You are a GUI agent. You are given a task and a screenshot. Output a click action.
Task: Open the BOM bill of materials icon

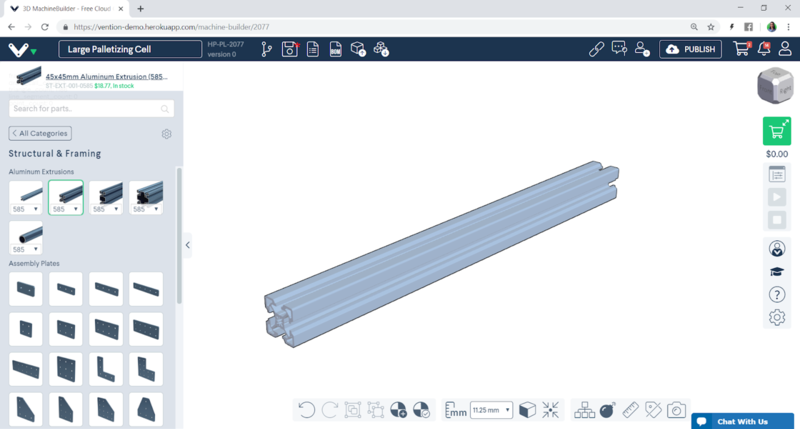(335, 49)
